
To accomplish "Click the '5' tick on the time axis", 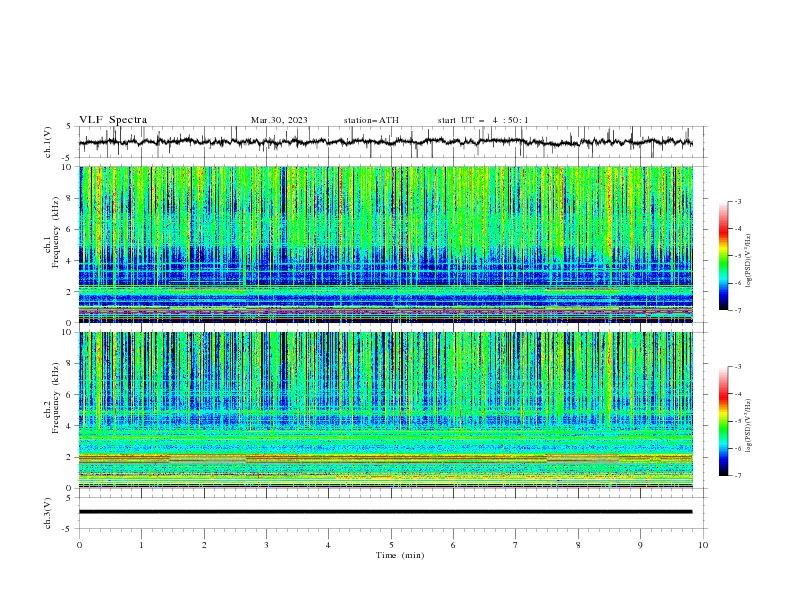I will click(x=391, y=545).
